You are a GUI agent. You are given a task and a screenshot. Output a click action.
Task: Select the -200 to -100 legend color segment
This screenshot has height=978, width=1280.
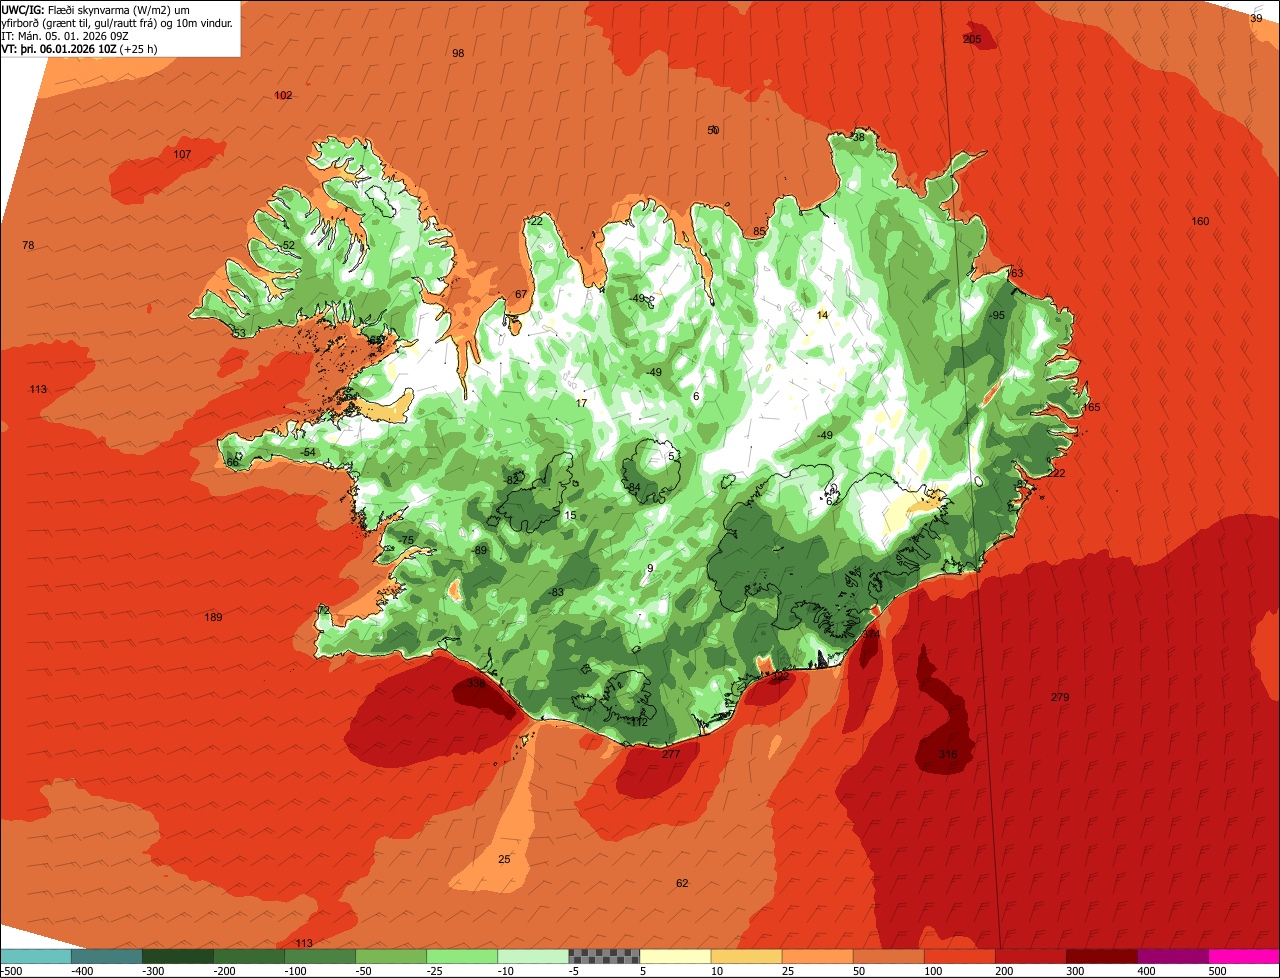[x=249, y=955]
